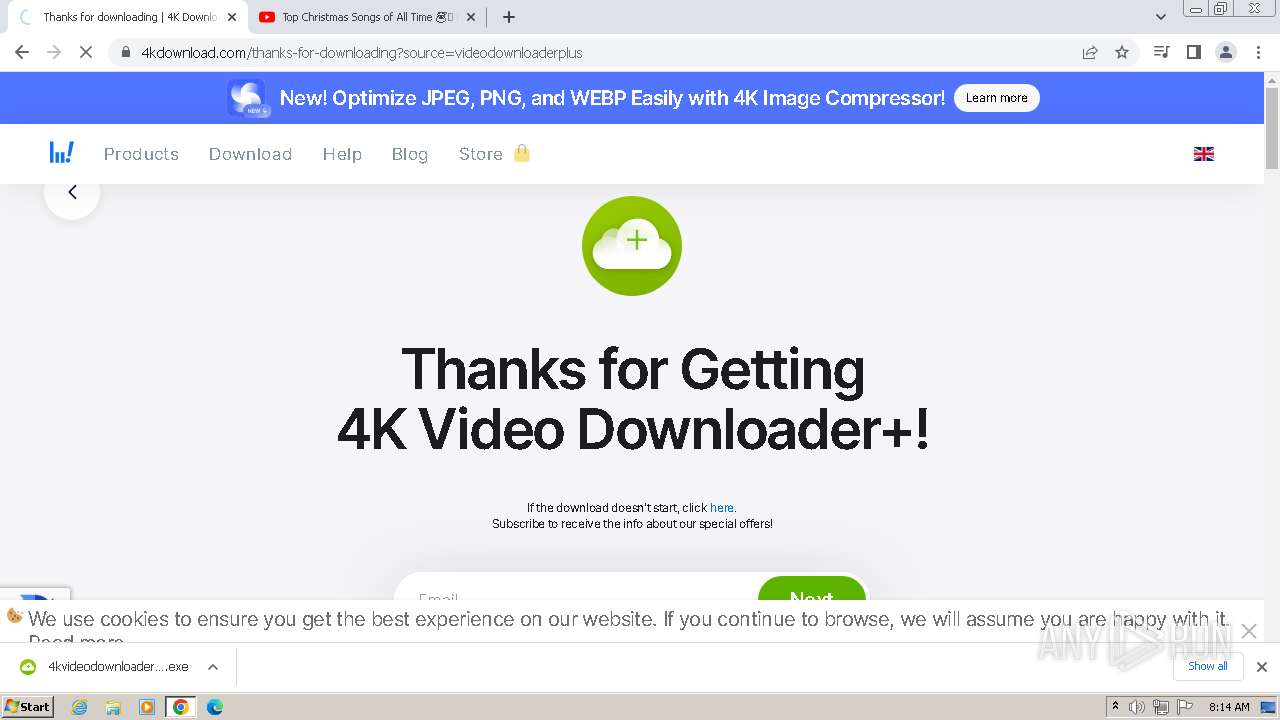Dismiss the cookie notice with X

point(1249,631)
